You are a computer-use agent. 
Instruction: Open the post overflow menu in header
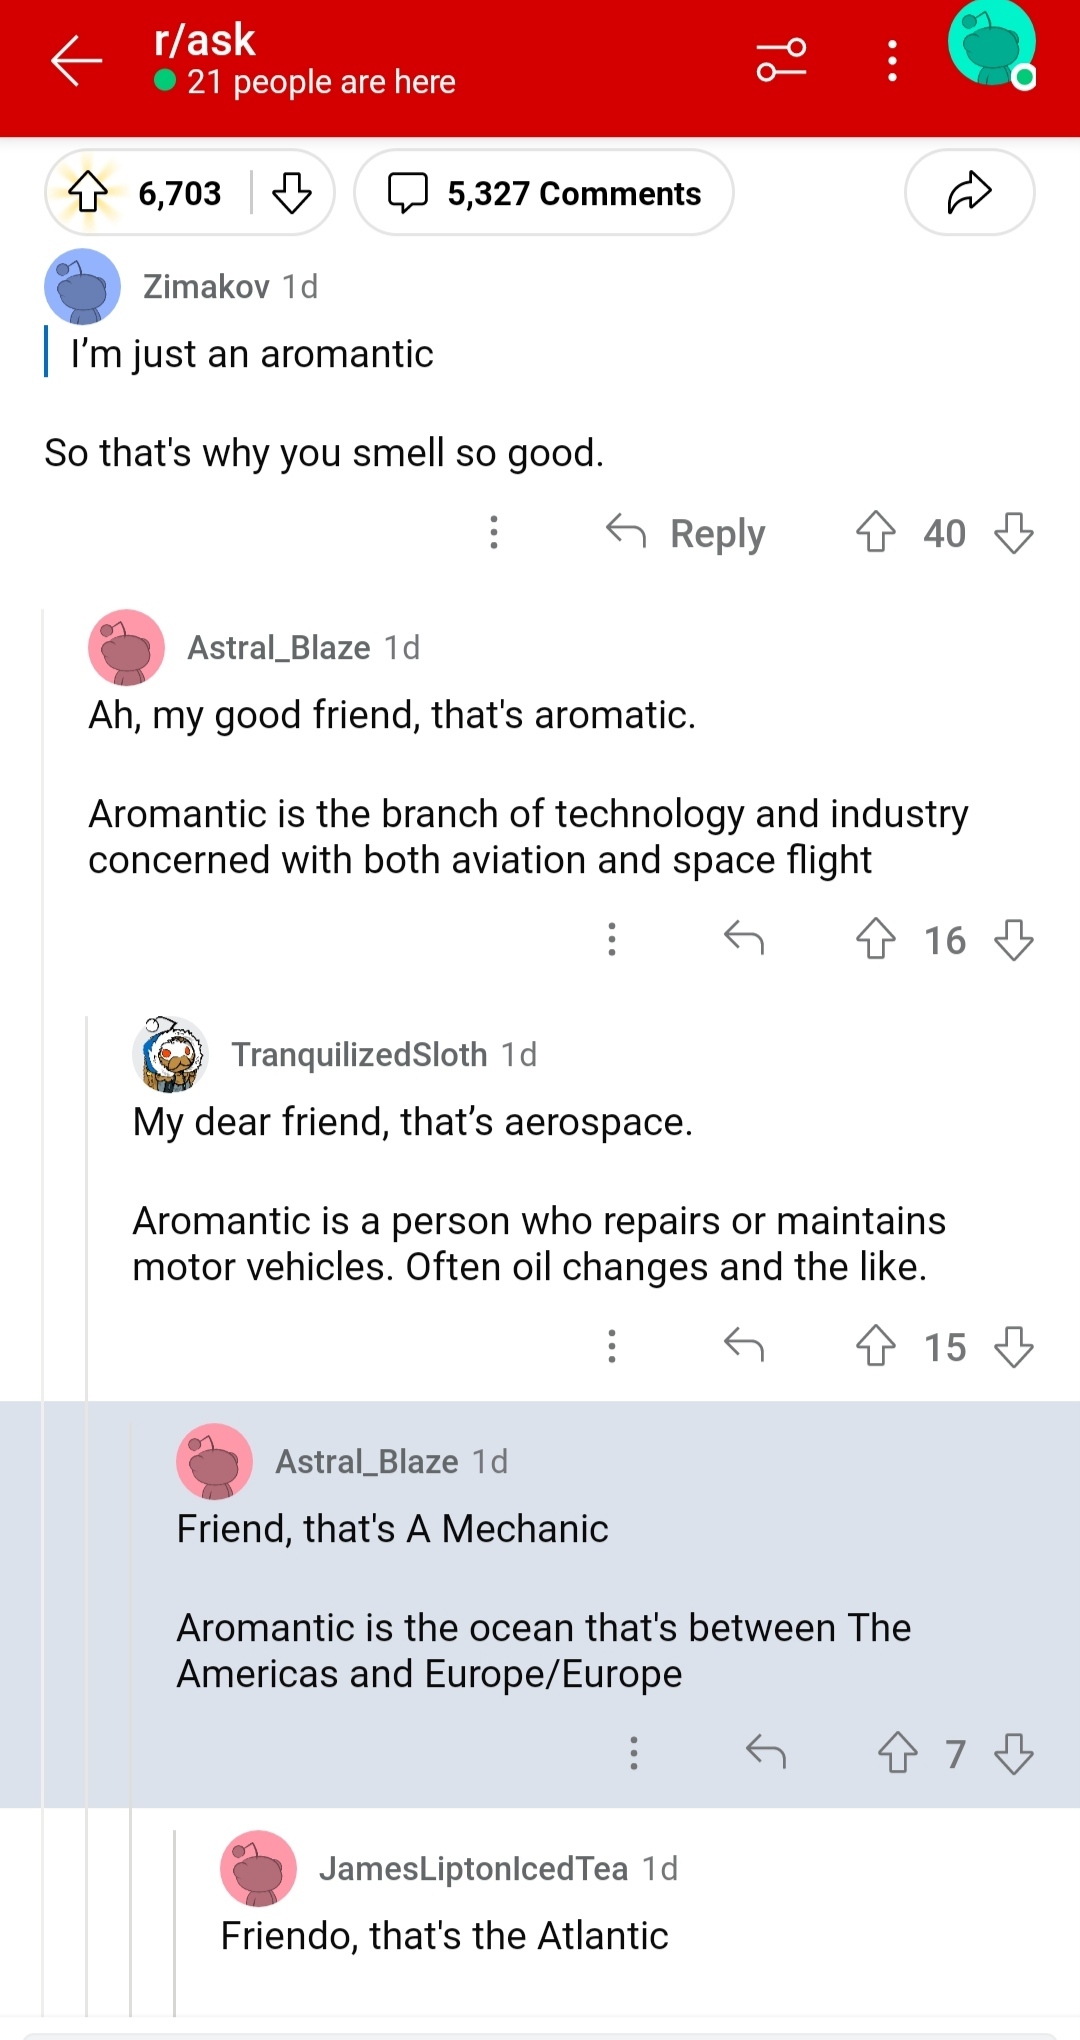coord(892,61)
